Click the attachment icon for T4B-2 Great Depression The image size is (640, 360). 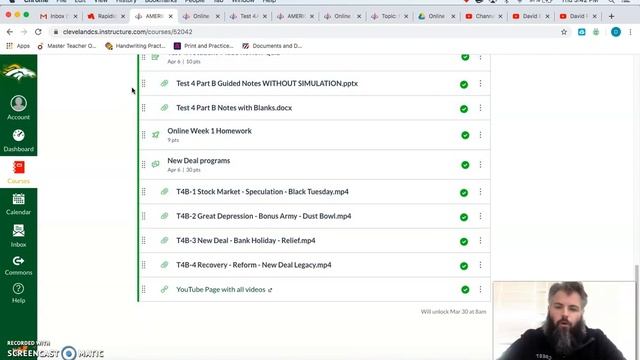(164, 216)
